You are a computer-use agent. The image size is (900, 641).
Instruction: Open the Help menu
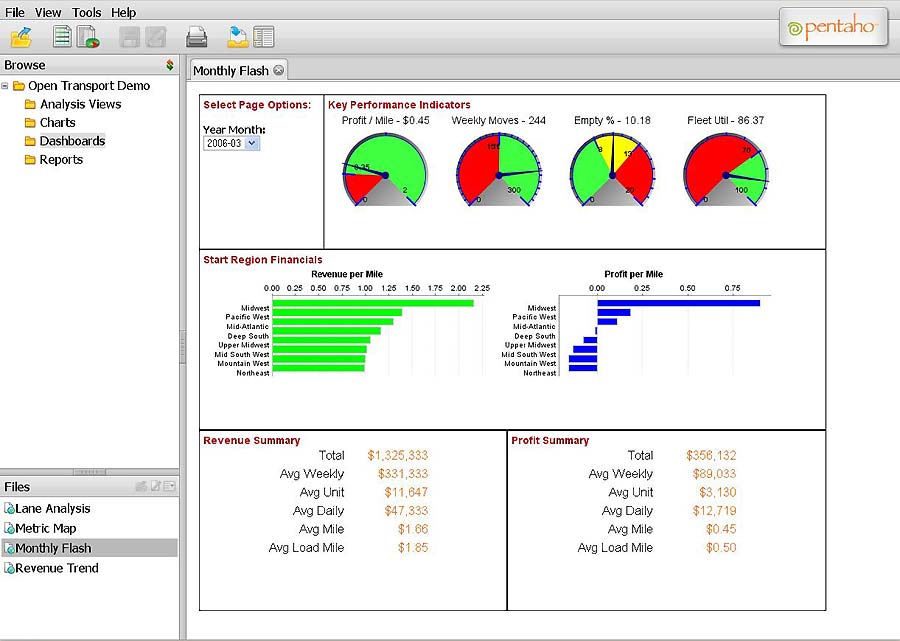tap(123, 12)
